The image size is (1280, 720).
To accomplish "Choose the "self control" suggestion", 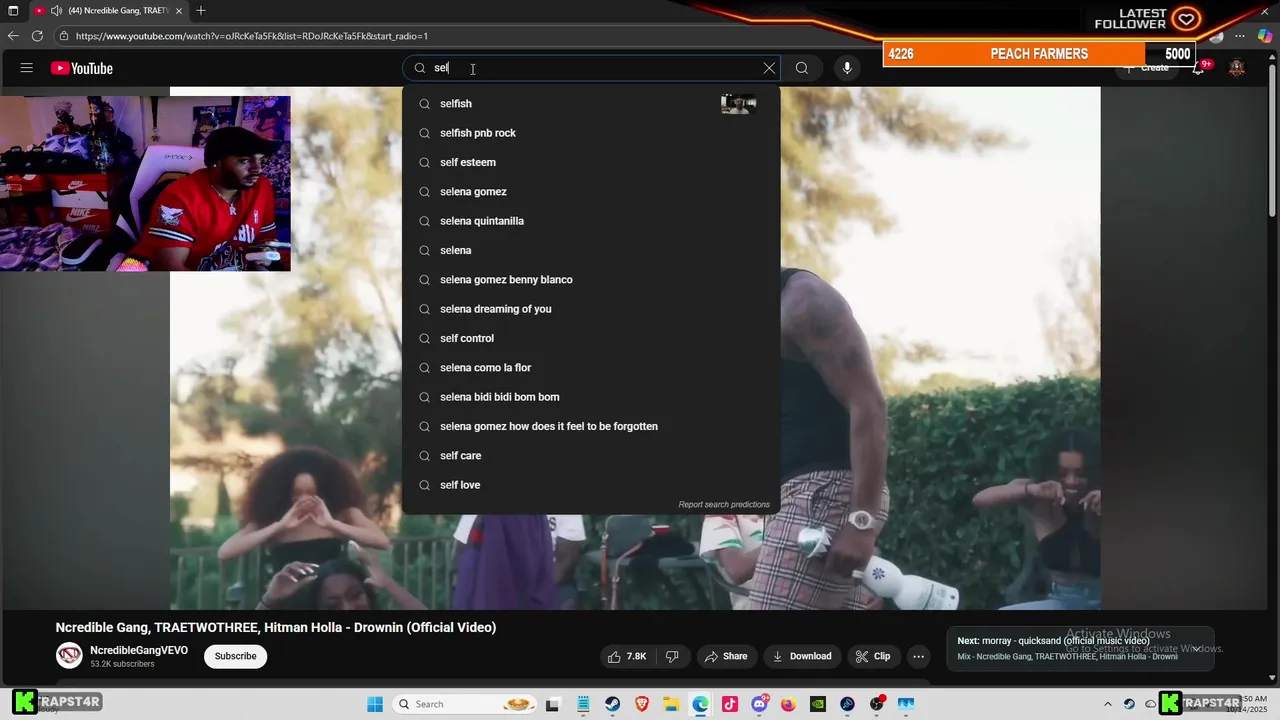I will (x=590, y=338).
